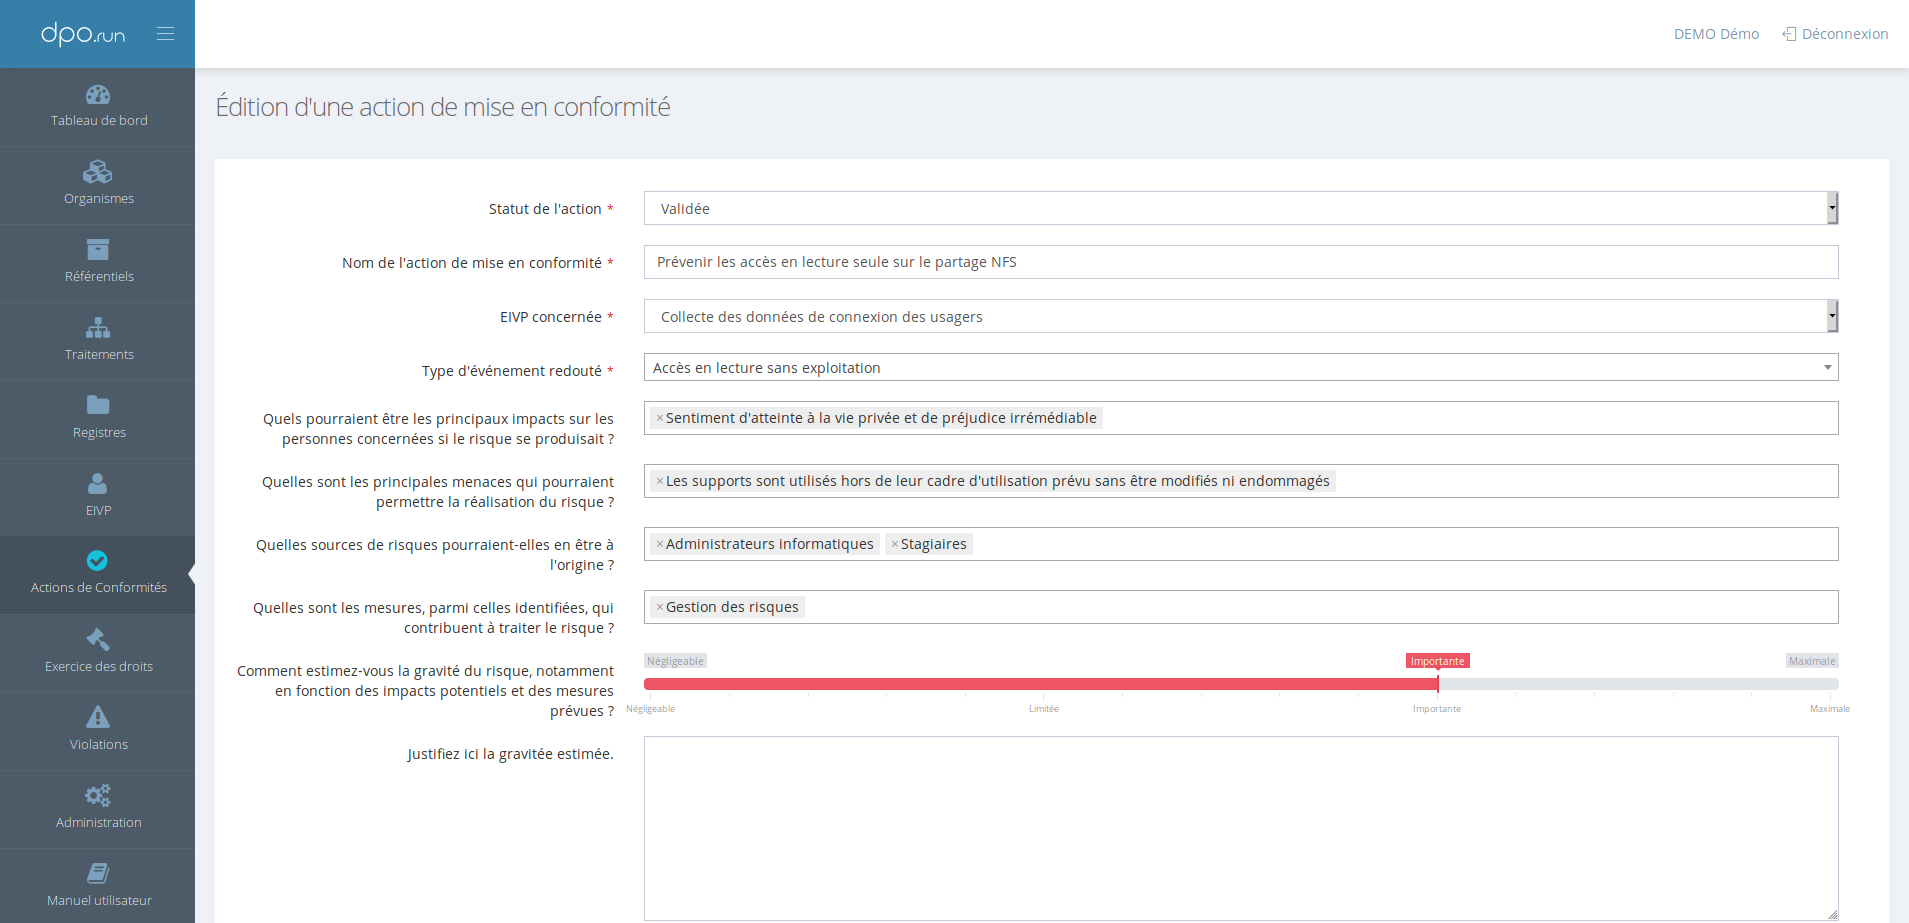Remove the Les supports sont utilisés tag
Viewport: 1909px width, 923px height.
click(660, 481)
